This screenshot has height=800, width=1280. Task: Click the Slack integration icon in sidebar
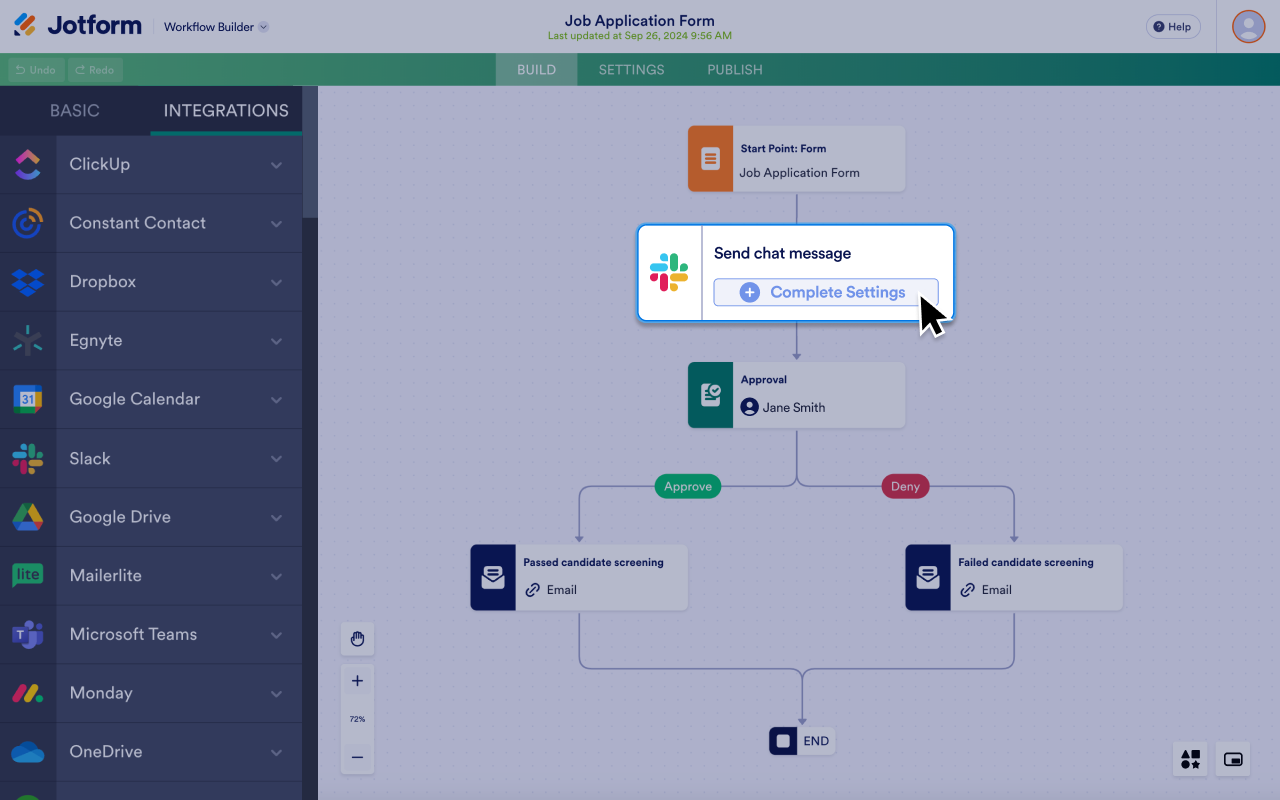28,458
